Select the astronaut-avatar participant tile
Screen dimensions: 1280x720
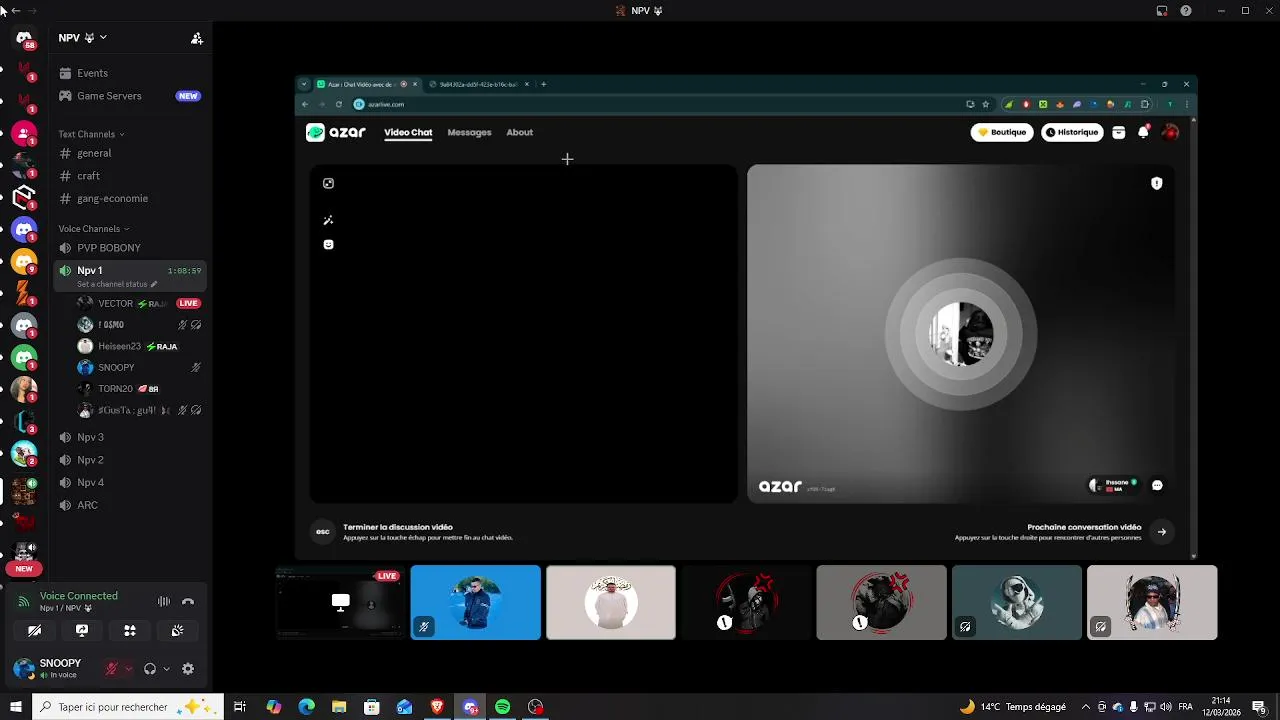(x=1016, y=602)
